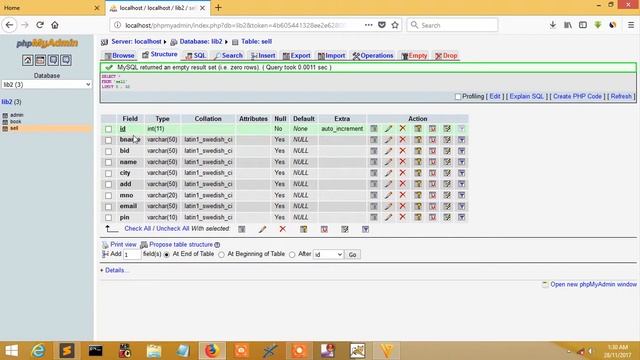Click the Firefox reload page icon
The height and width of the screenshot is (360, 640).
(40, 25)
